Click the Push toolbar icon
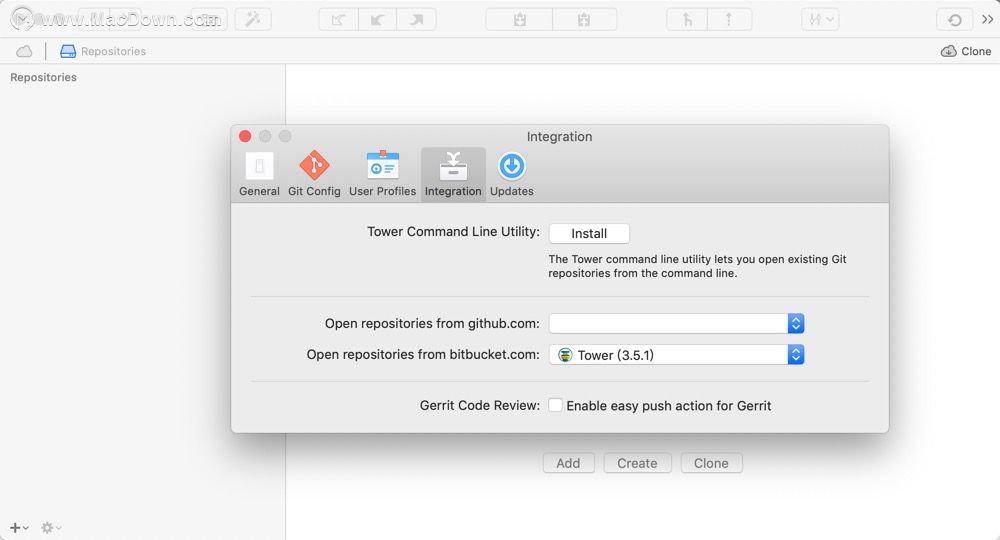The height and width of the screenshot is (540, 1000). 416,19
